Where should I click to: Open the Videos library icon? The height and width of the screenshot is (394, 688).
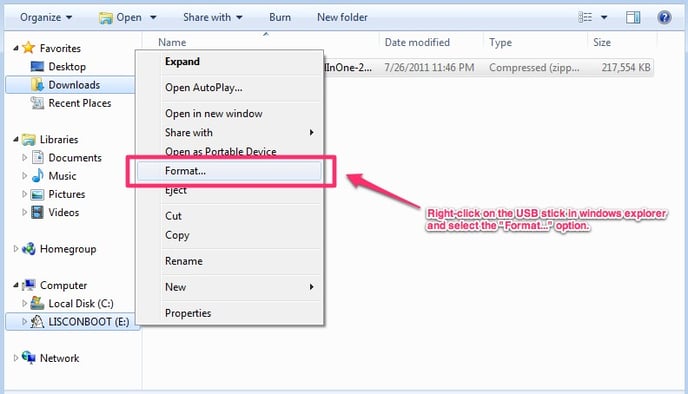click(38, 212)
